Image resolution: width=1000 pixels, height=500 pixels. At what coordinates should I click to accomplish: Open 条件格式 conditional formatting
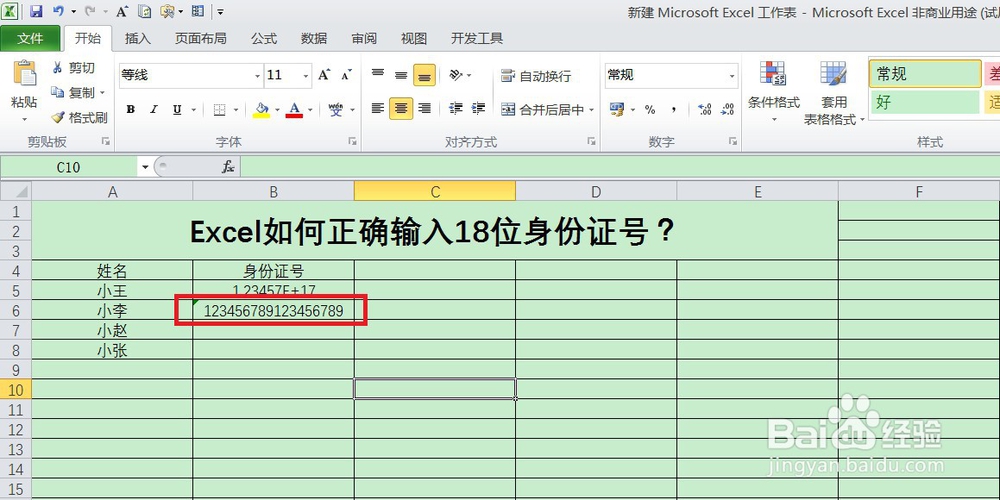point(774,91)
